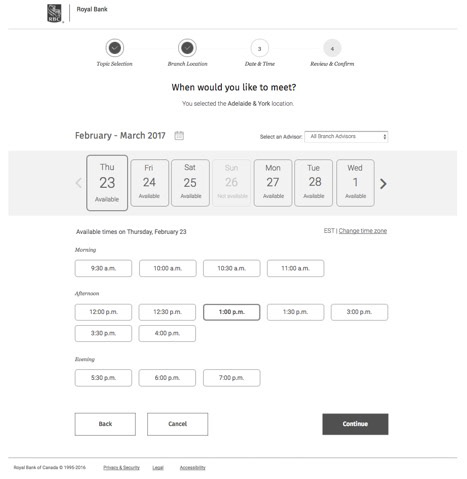Select Friday 24 date card
This screenshot has height=479, width=467.
(x=149, y=183)
